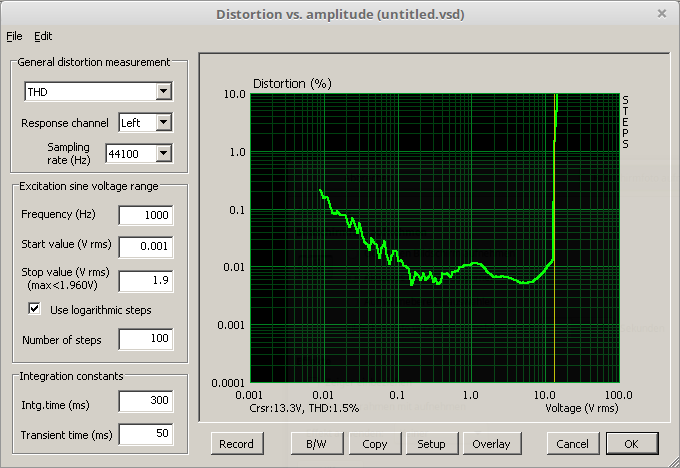This screenshot has height=468, width=680.
Task: Click the Frequency (Hz) input field
Action: pyautogui.click(x=145, y=215)
